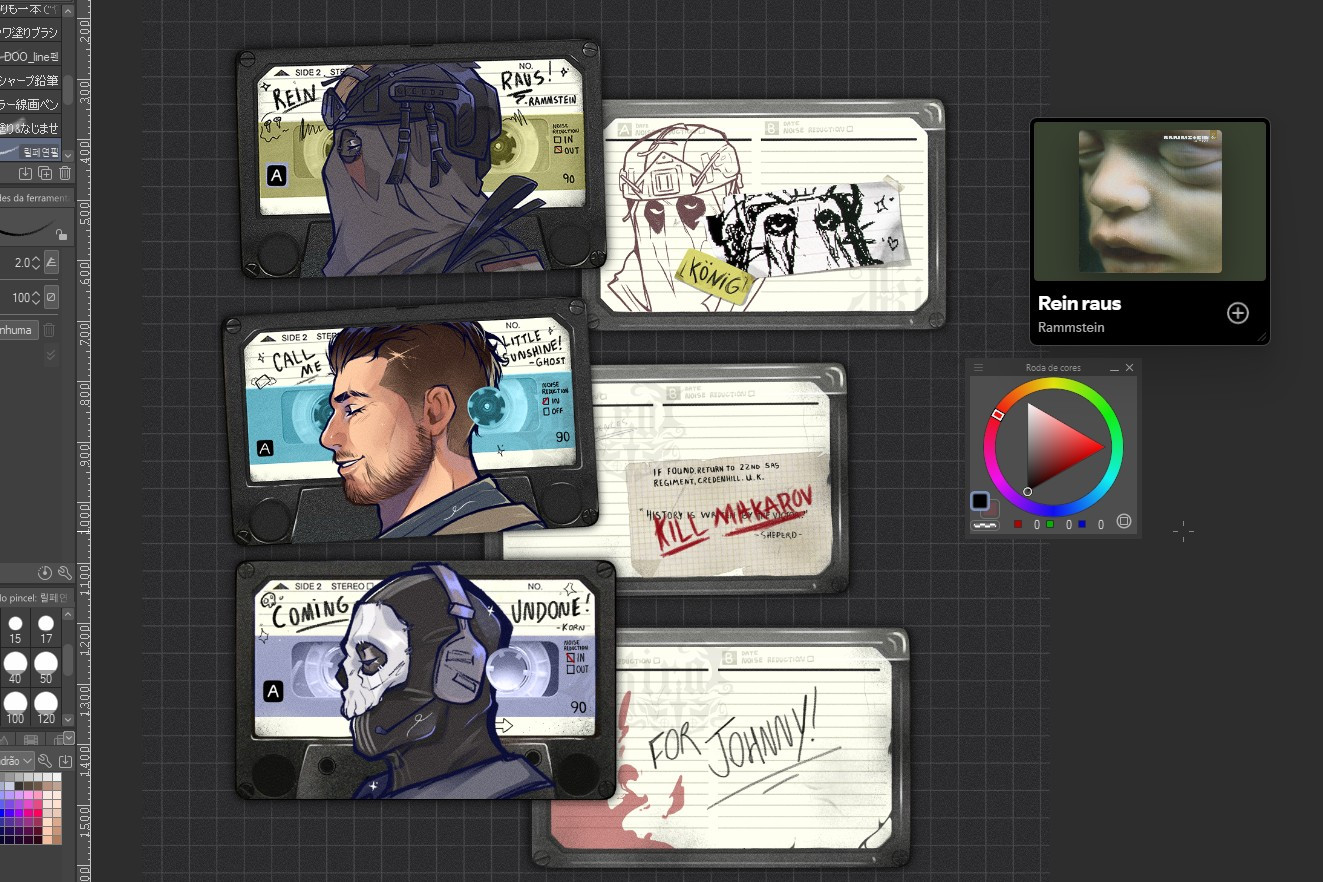Image resolution: width=1323 pixels, height=882 pixels.
Task: Click the stopwatch icon in tool property footer
Action: coord(45,573)
